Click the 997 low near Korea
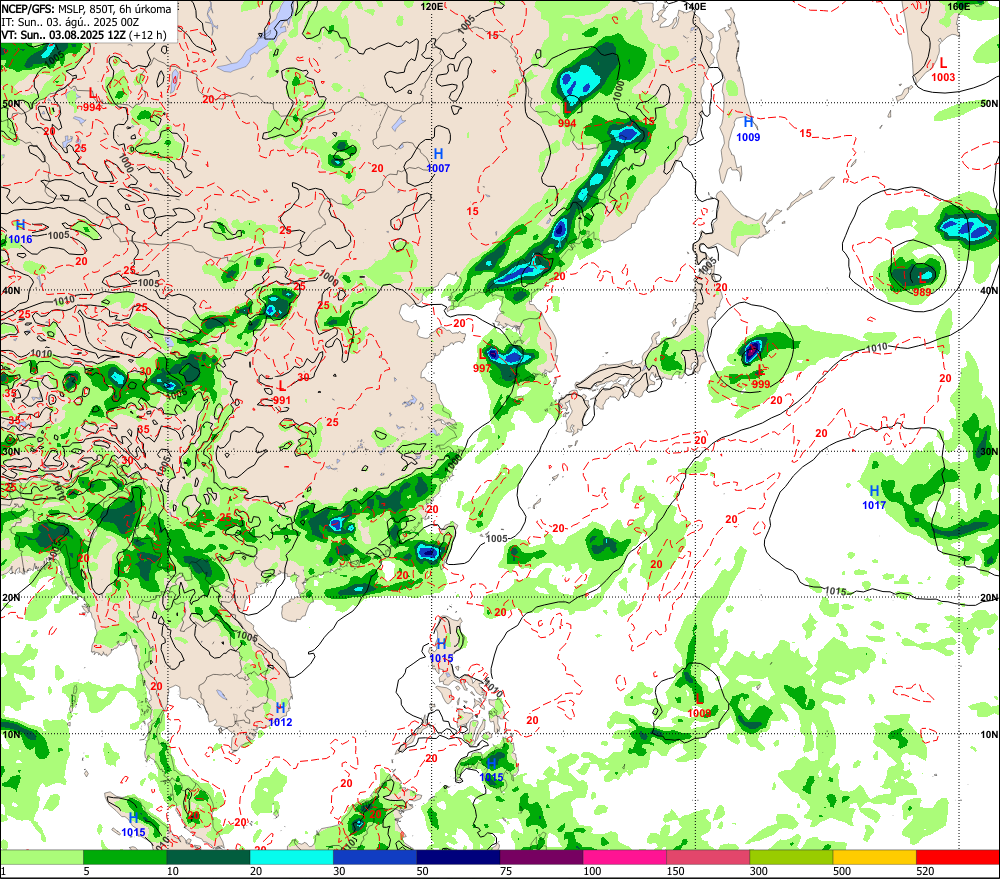Image resolution: width=1000 pixels, height=879 pixels. pyautogui.click(x=482, y=368)
